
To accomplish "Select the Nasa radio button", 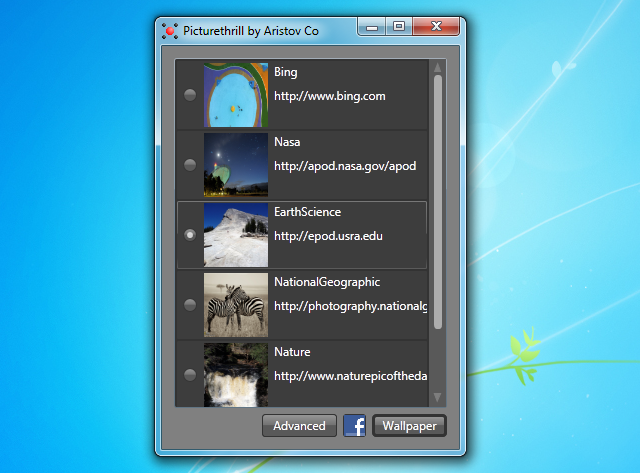I will pos(190,165).
